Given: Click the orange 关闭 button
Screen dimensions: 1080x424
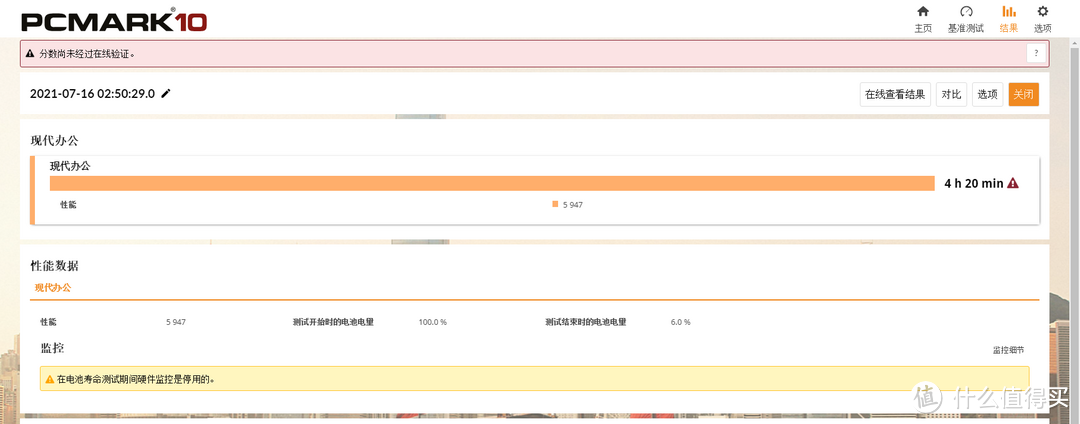Looking at the screenshot, I should click(x=1024, y=94).
